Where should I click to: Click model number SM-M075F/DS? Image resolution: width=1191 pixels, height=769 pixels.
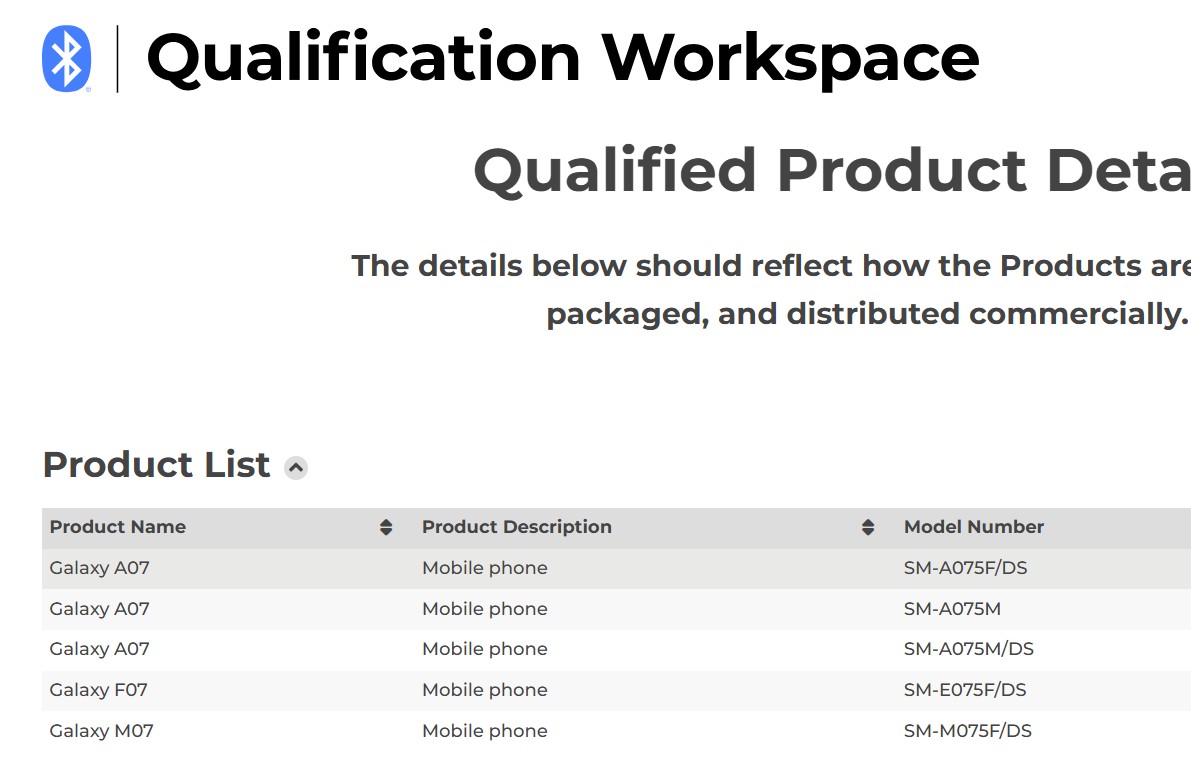tap(968, 731)
